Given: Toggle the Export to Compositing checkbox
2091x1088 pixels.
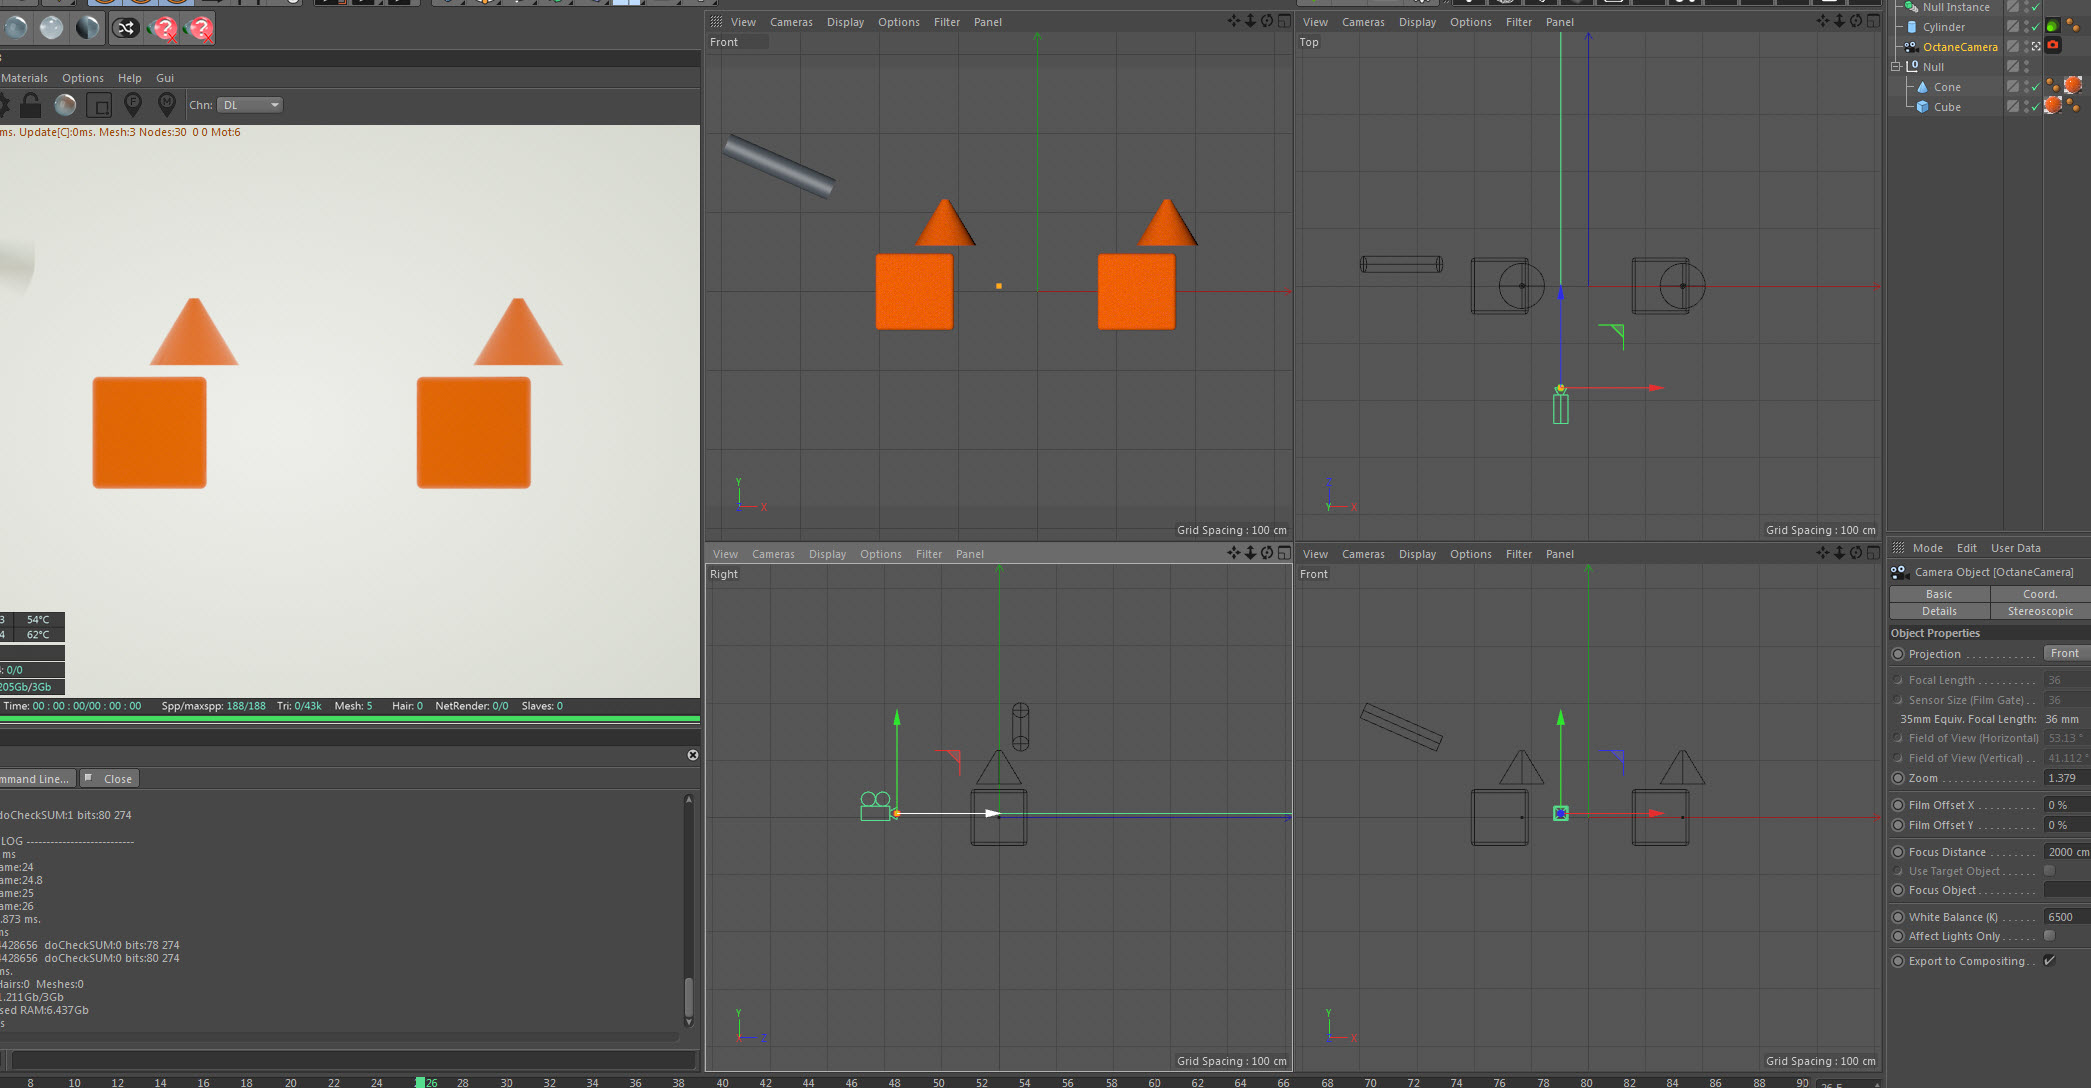Looking at the screenshot, I should pyautogui.click(x=2049, y=961).
